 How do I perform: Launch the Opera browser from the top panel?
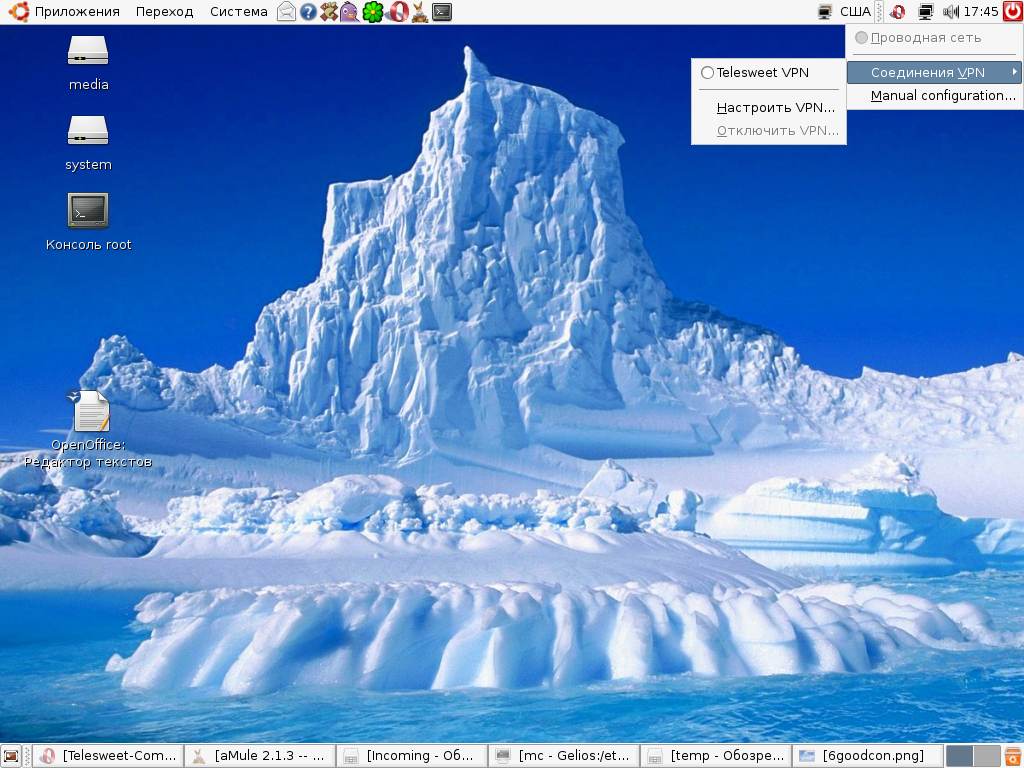tap(396, 12)
